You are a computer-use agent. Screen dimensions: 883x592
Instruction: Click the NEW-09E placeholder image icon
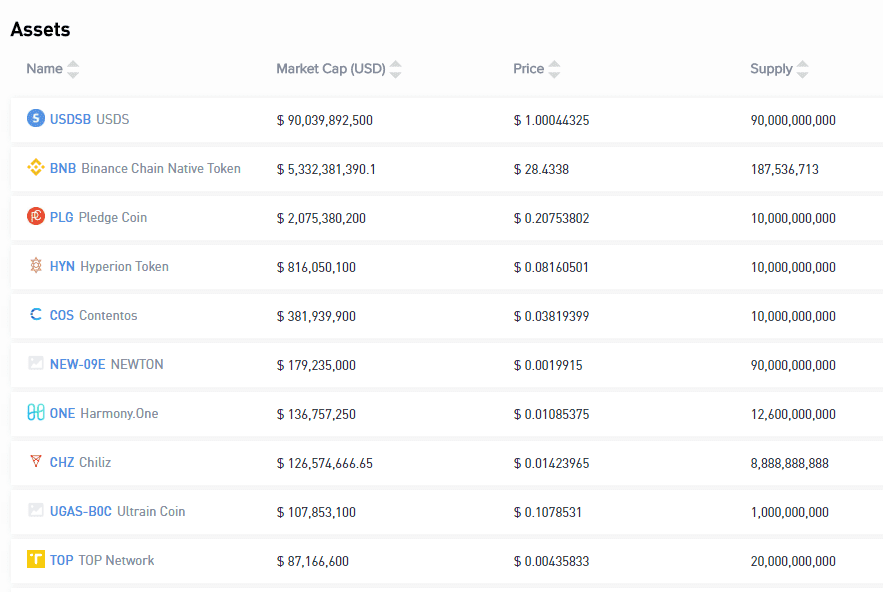(x=35, y=363)
